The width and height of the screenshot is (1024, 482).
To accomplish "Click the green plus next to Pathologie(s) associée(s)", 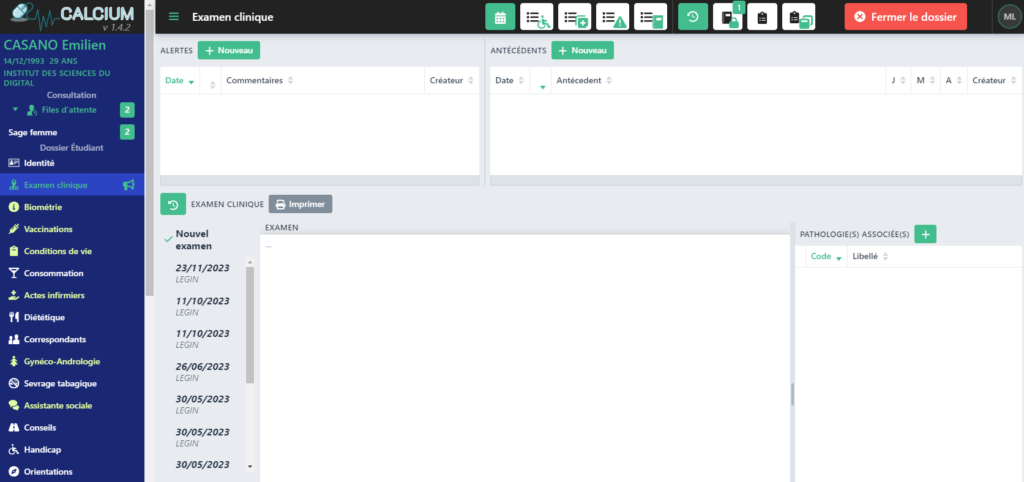I will [x=926, y=234].
